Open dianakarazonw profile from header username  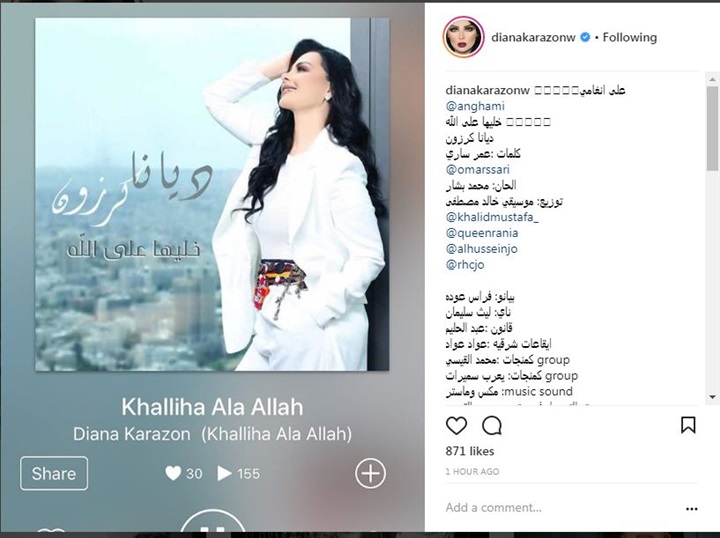(533, 37)
